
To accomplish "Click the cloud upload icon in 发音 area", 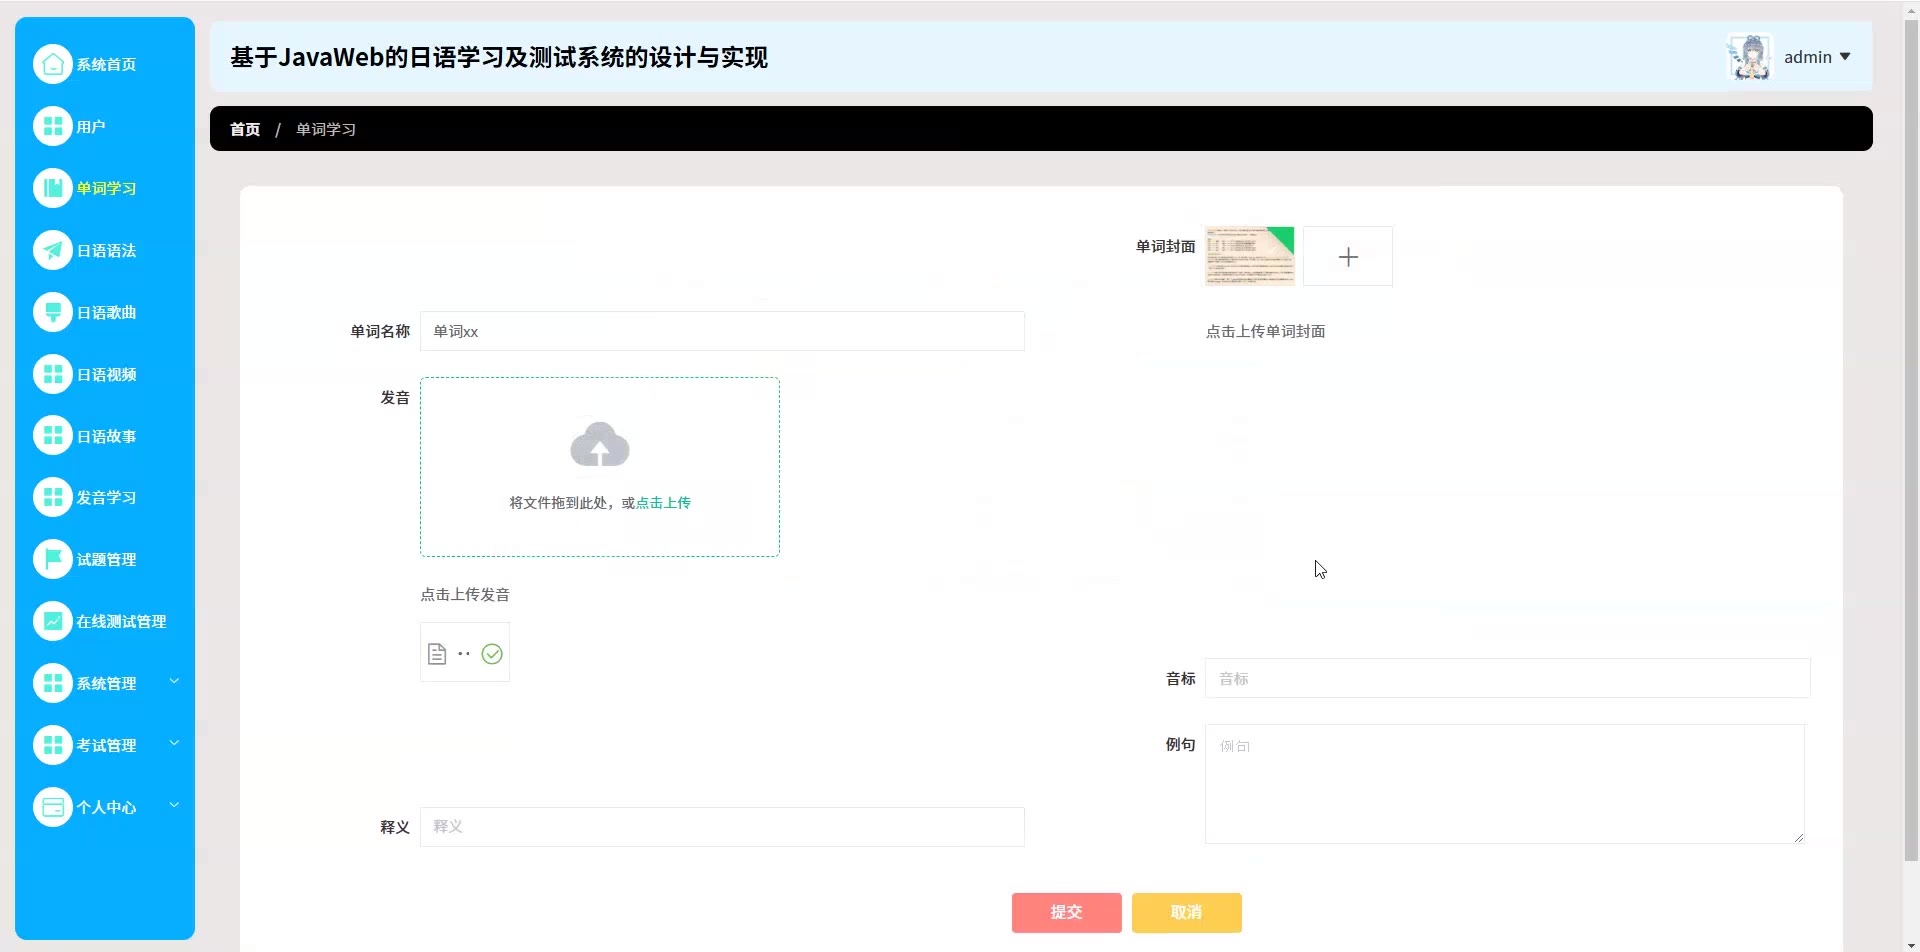I will coord(600,445).
